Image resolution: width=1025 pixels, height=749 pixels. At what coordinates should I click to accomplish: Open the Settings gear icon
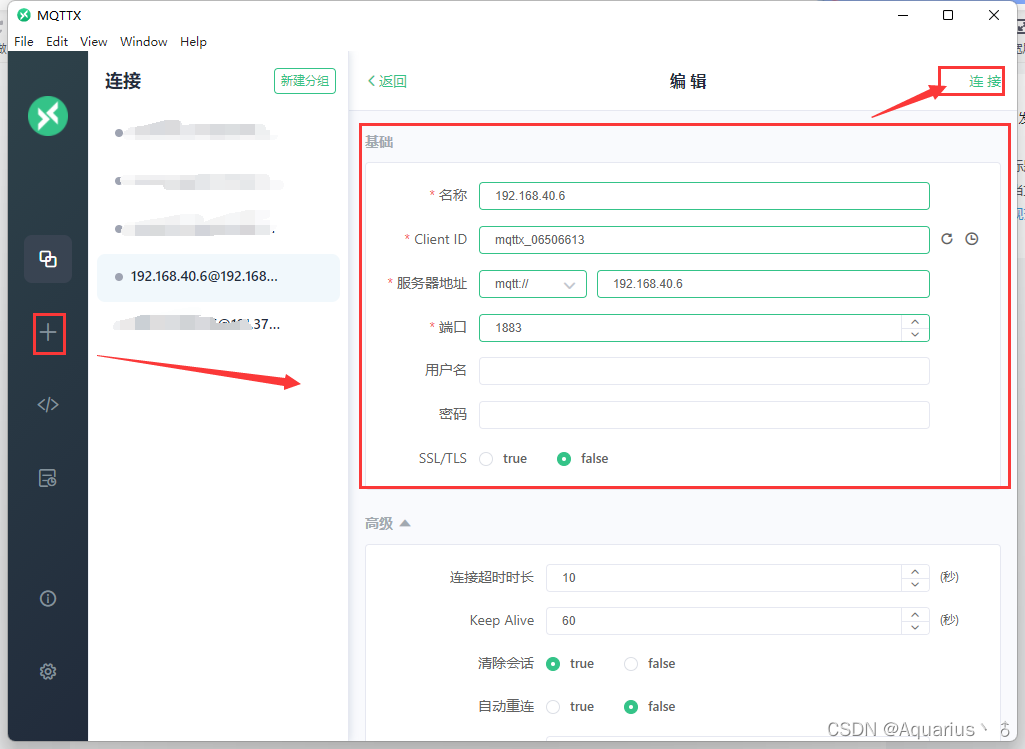[x=48, y=671]
